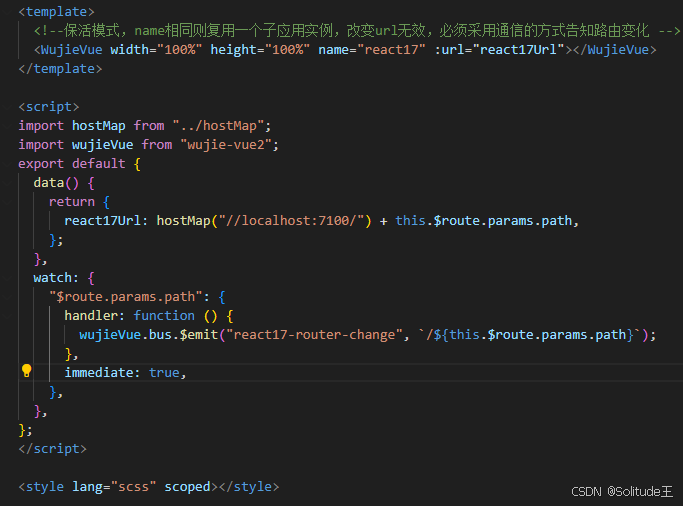
Task: Click the scoped attribute in style tag
Action: pyautogui.click(x=187, y=487)
